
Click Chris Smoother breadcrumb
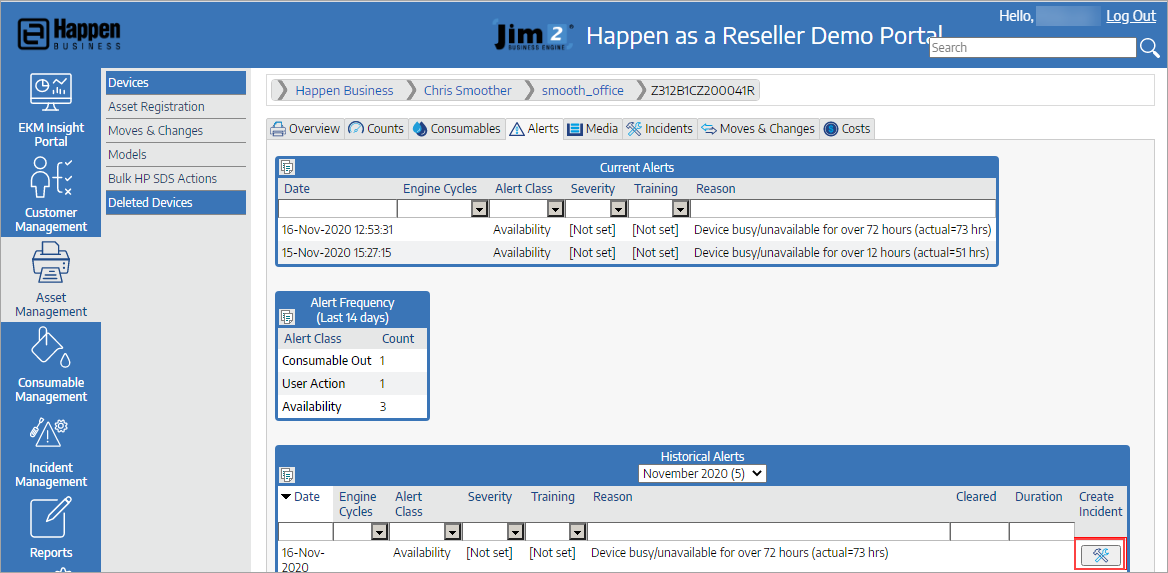tap(468, 91)
